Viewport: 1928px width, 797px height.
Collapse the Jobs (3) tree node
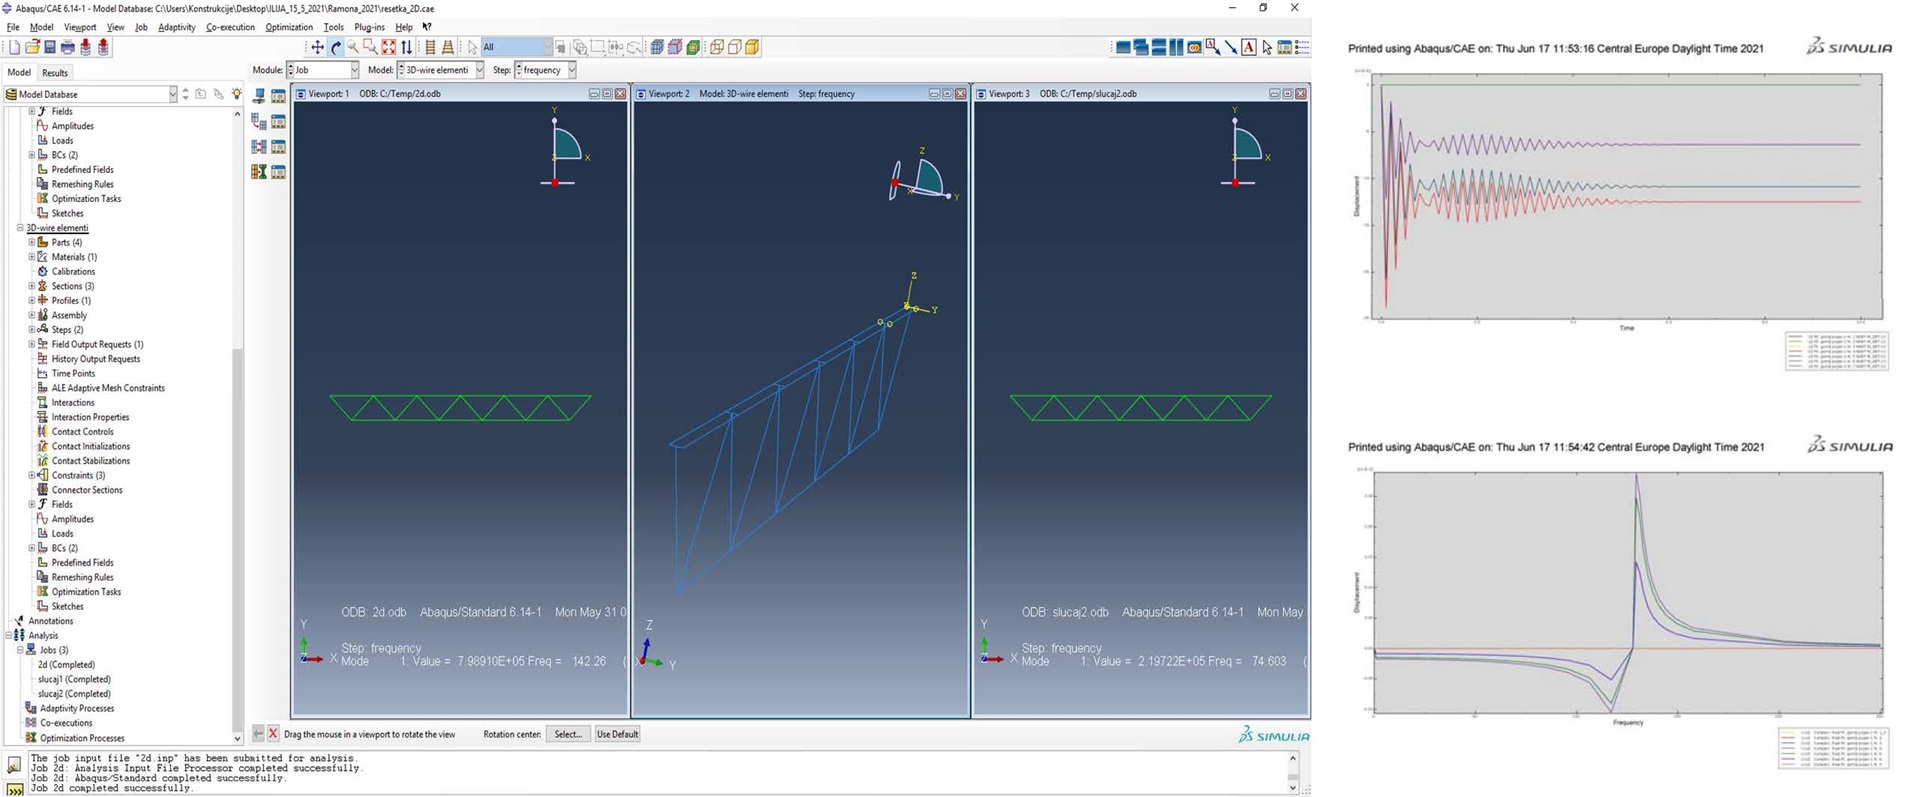[x=19, y=650]
